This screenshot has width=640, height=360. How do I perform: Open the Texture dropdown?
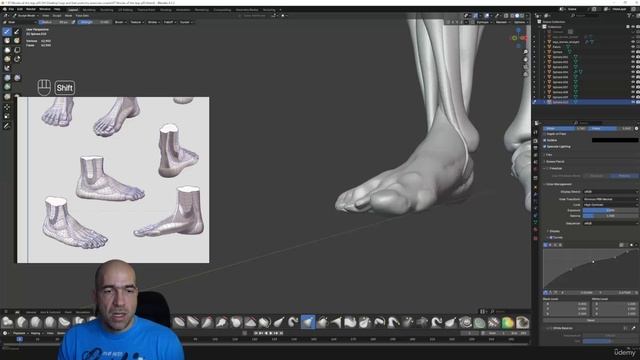137,22
